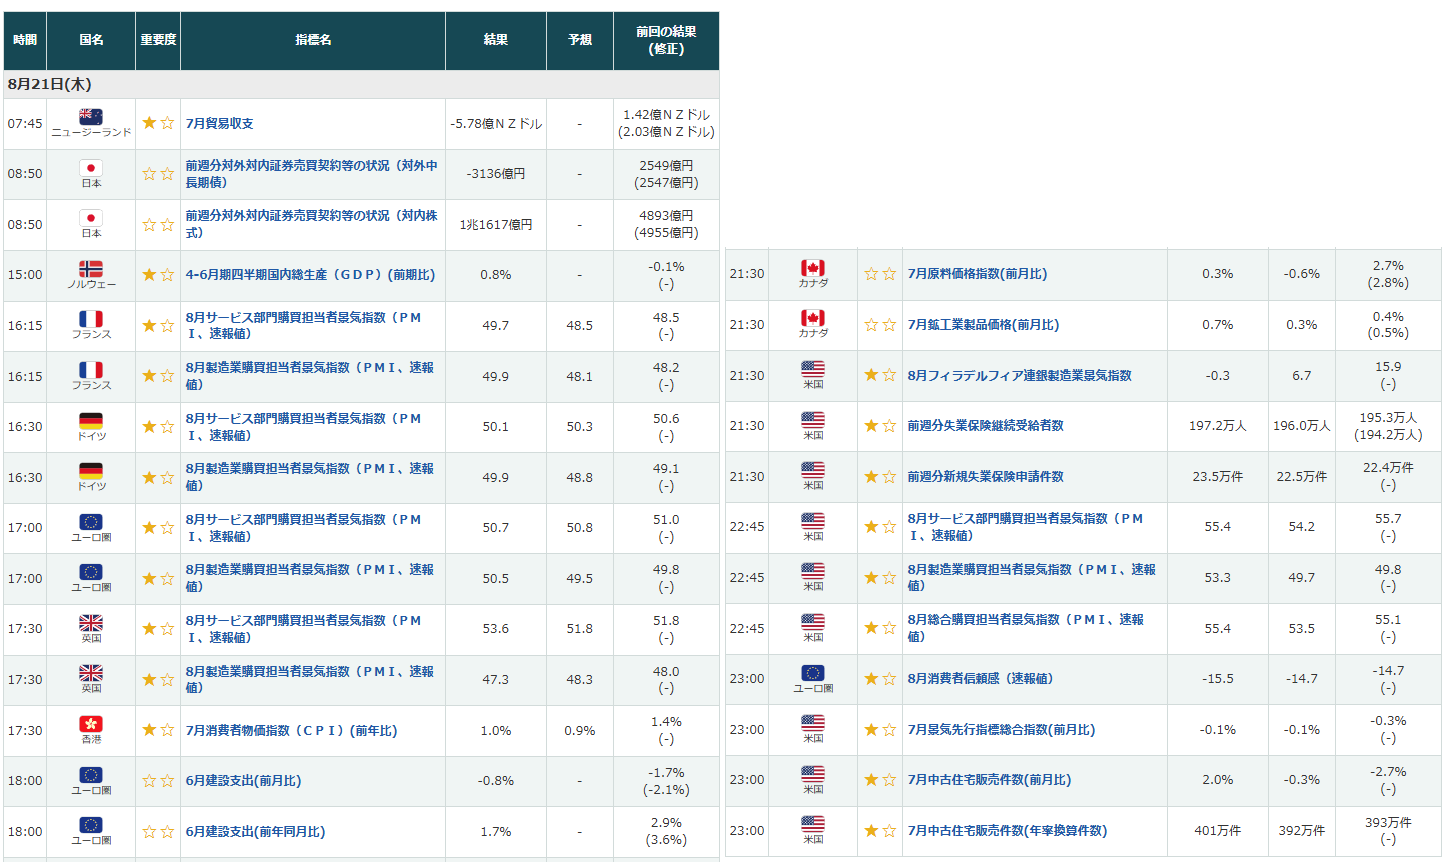Open the 8月フィラデルフィア連銀製造業景気指数 link
The image size is (1449, 867).
coord(1019,375)
